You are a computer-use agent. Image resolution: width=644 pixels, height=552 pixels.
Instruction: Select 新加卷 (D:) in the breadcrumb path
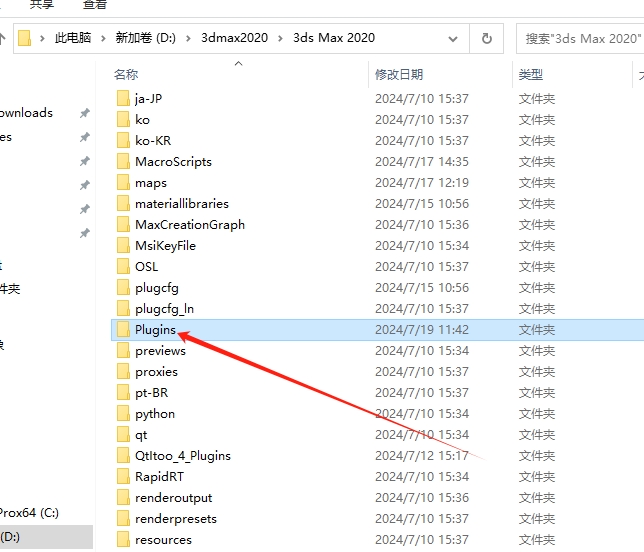click(145, 38)
